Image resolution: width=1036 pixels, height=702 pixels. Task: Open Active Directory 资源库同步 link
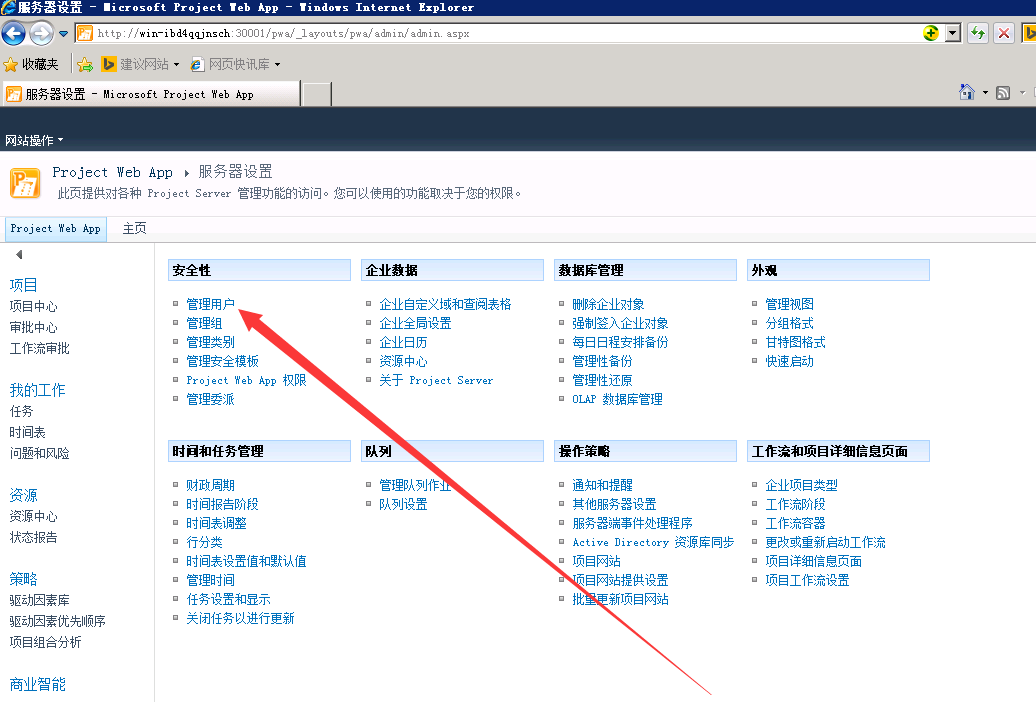point(653,542)
